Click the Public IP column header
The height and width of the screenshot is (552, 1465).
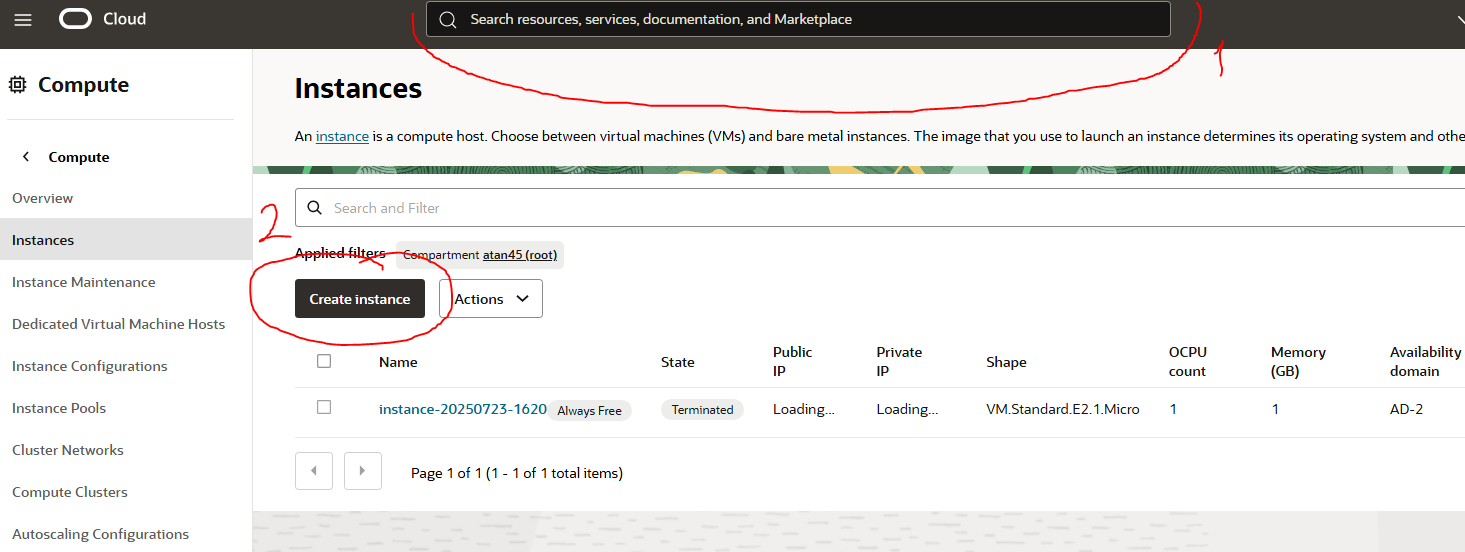coord(793,362)
